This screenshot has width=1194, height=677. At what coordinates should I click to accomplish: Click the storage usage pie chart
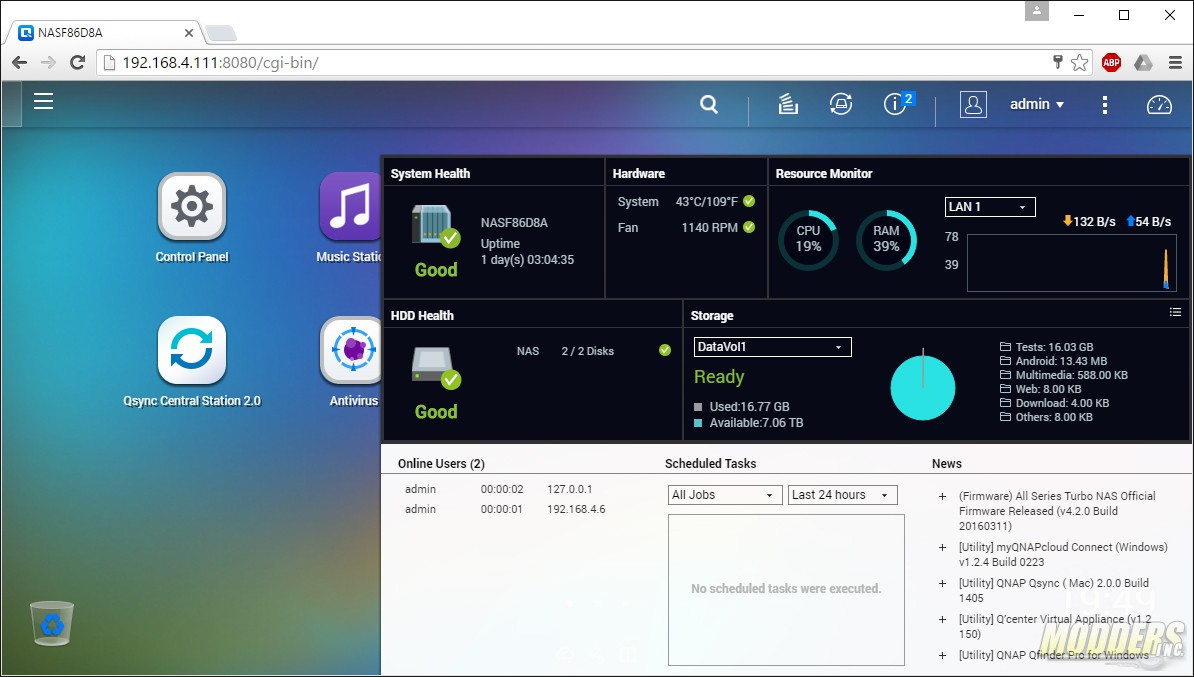click(x=923, y=388)
